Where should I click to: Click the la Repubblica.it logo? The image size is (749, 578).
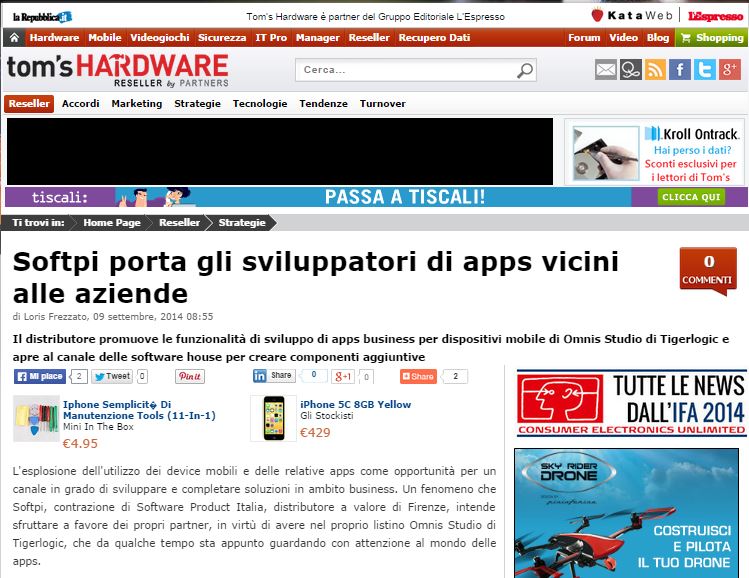43,17
